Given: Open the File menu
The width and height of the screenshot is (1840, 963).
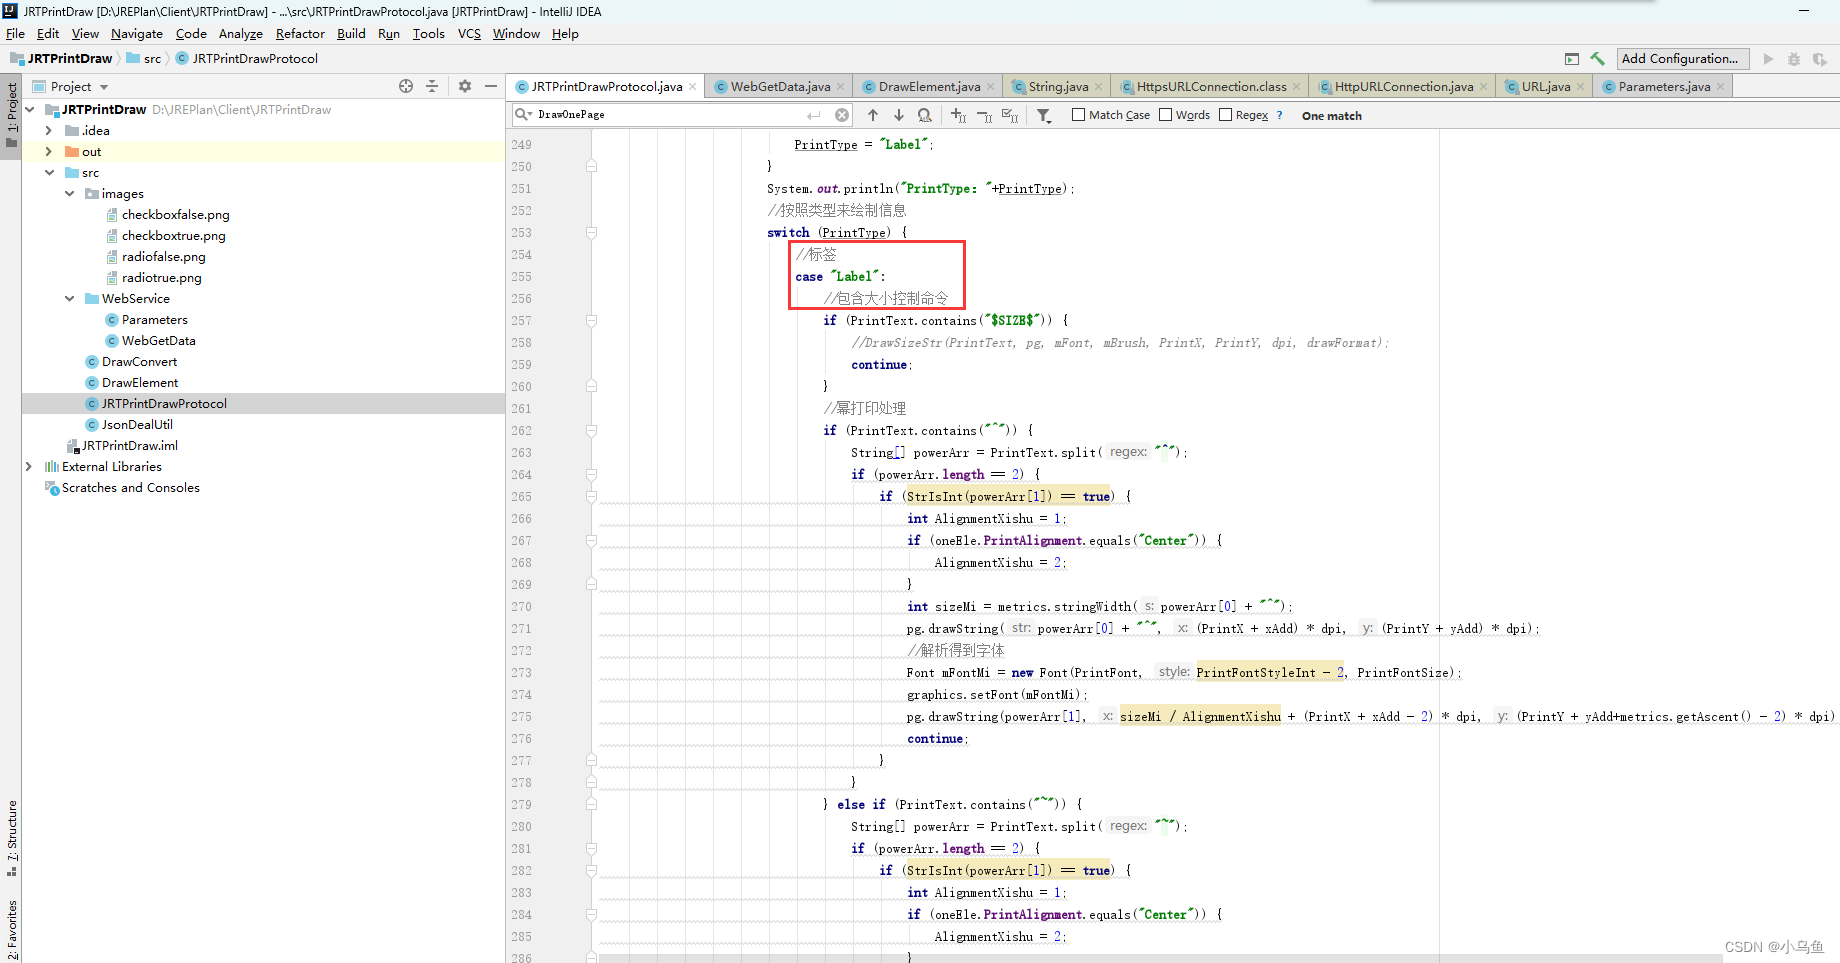Looking at the screenshot, I should [15, 34].
